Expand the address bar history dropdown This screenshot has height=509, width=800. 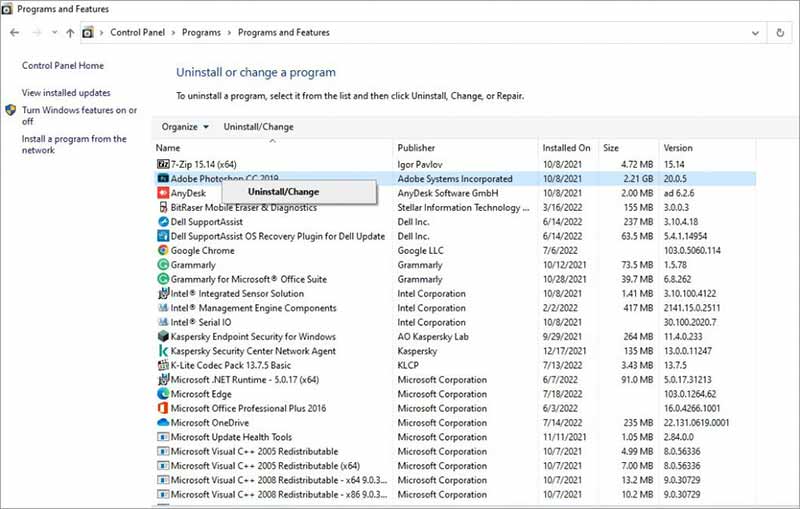[755, 33]
